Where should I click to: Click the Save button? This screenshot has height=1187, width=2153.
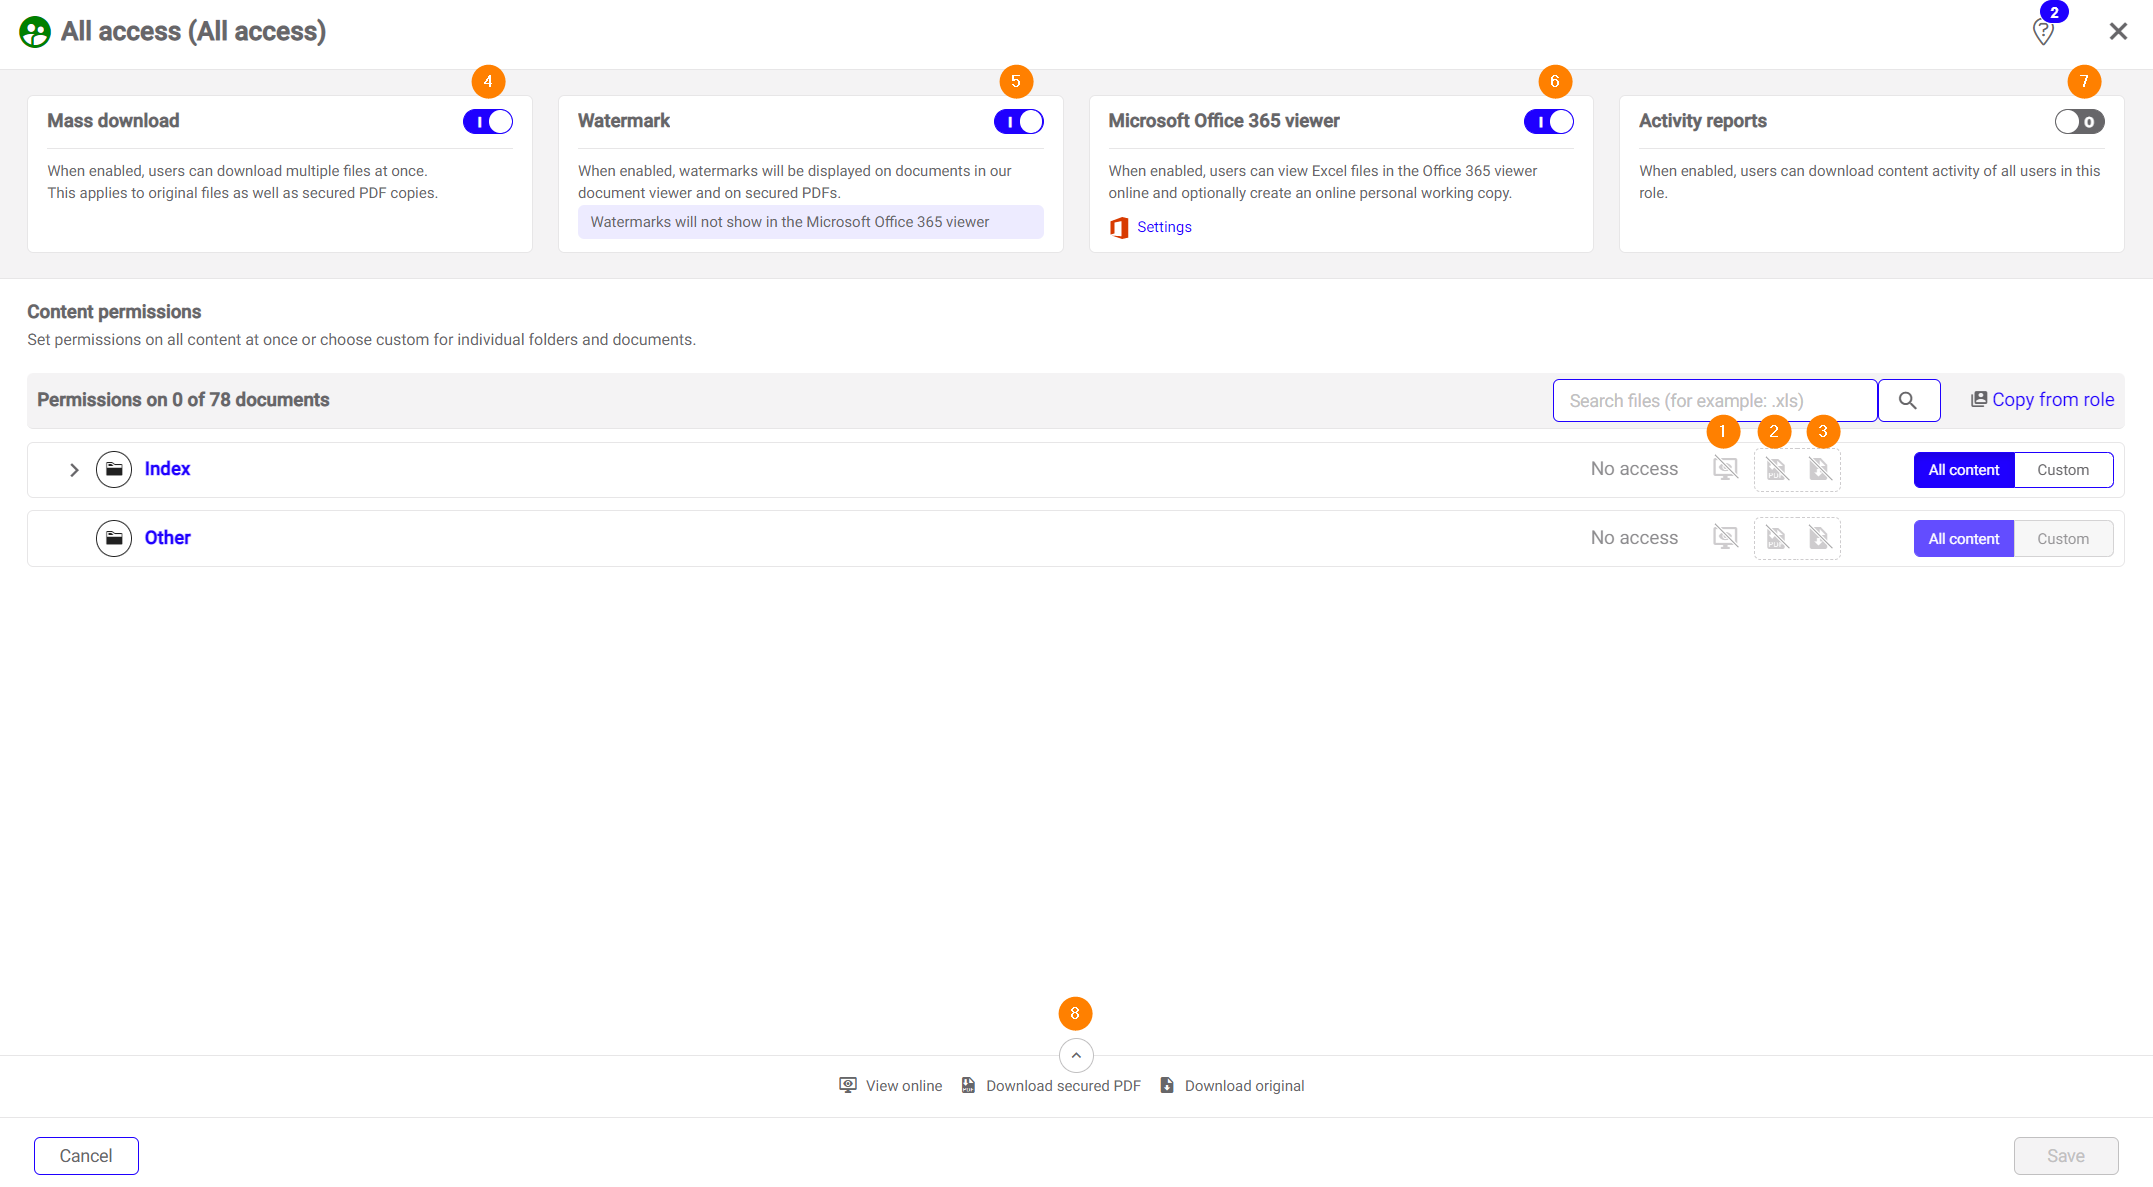point(2066,1156)
